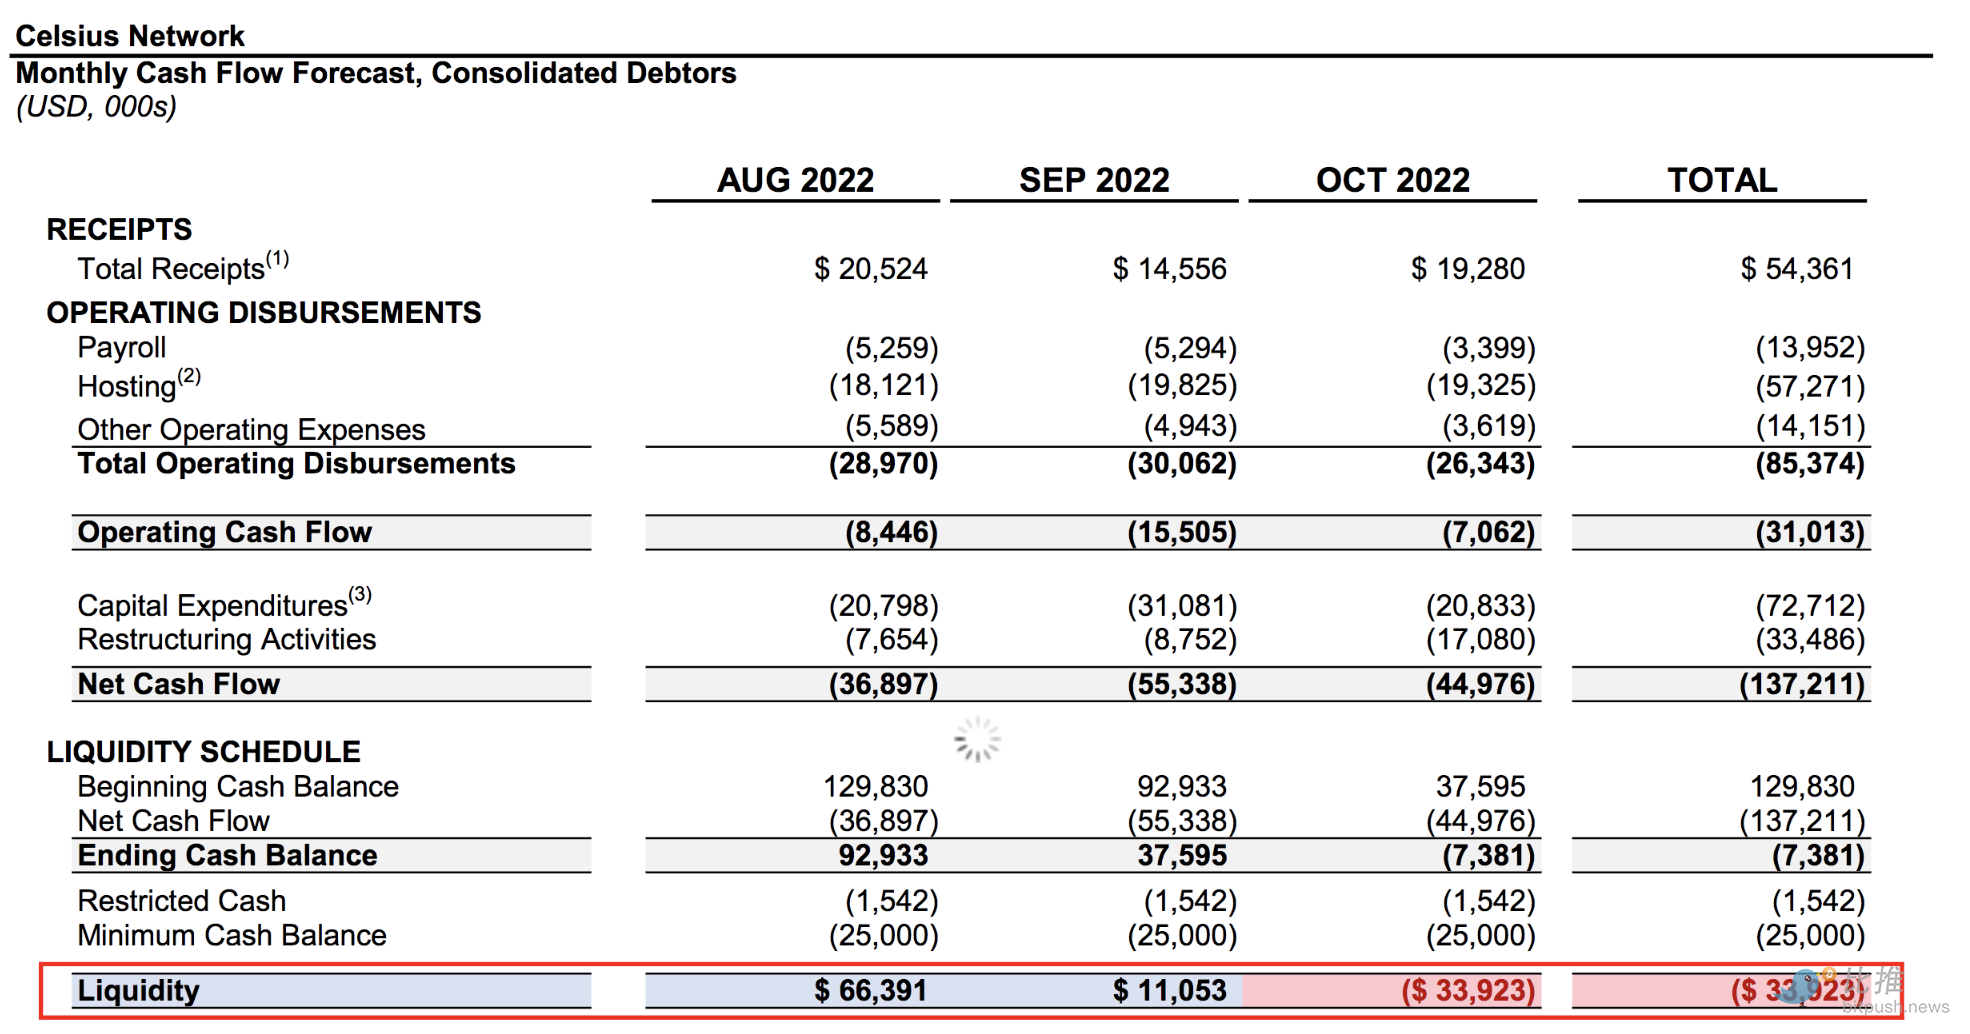Click the 'Operating Cash Flow' row label
The height and width of the screenshot is (1034, 1970).
click(225, 532)
